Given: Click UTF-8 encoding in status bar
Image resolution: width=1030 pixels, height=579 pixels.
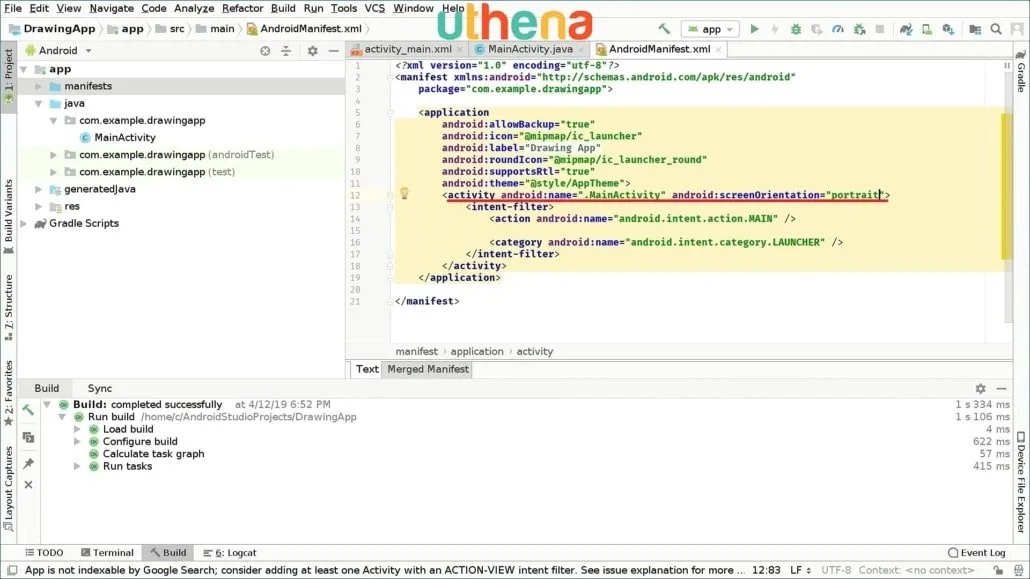Looking at the screenshot, I should (x=836, y=570).
